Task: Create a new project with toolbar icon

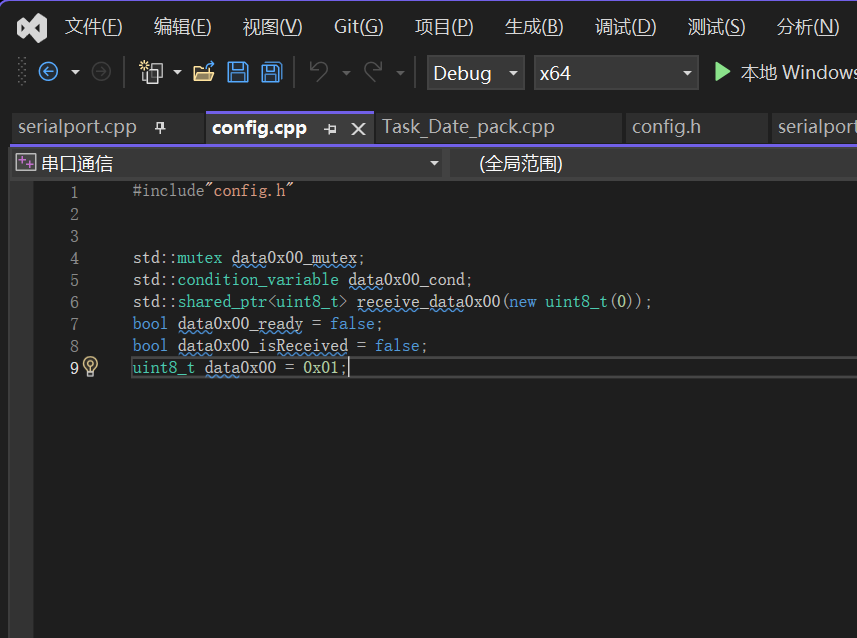Action: tap(150, 72)
